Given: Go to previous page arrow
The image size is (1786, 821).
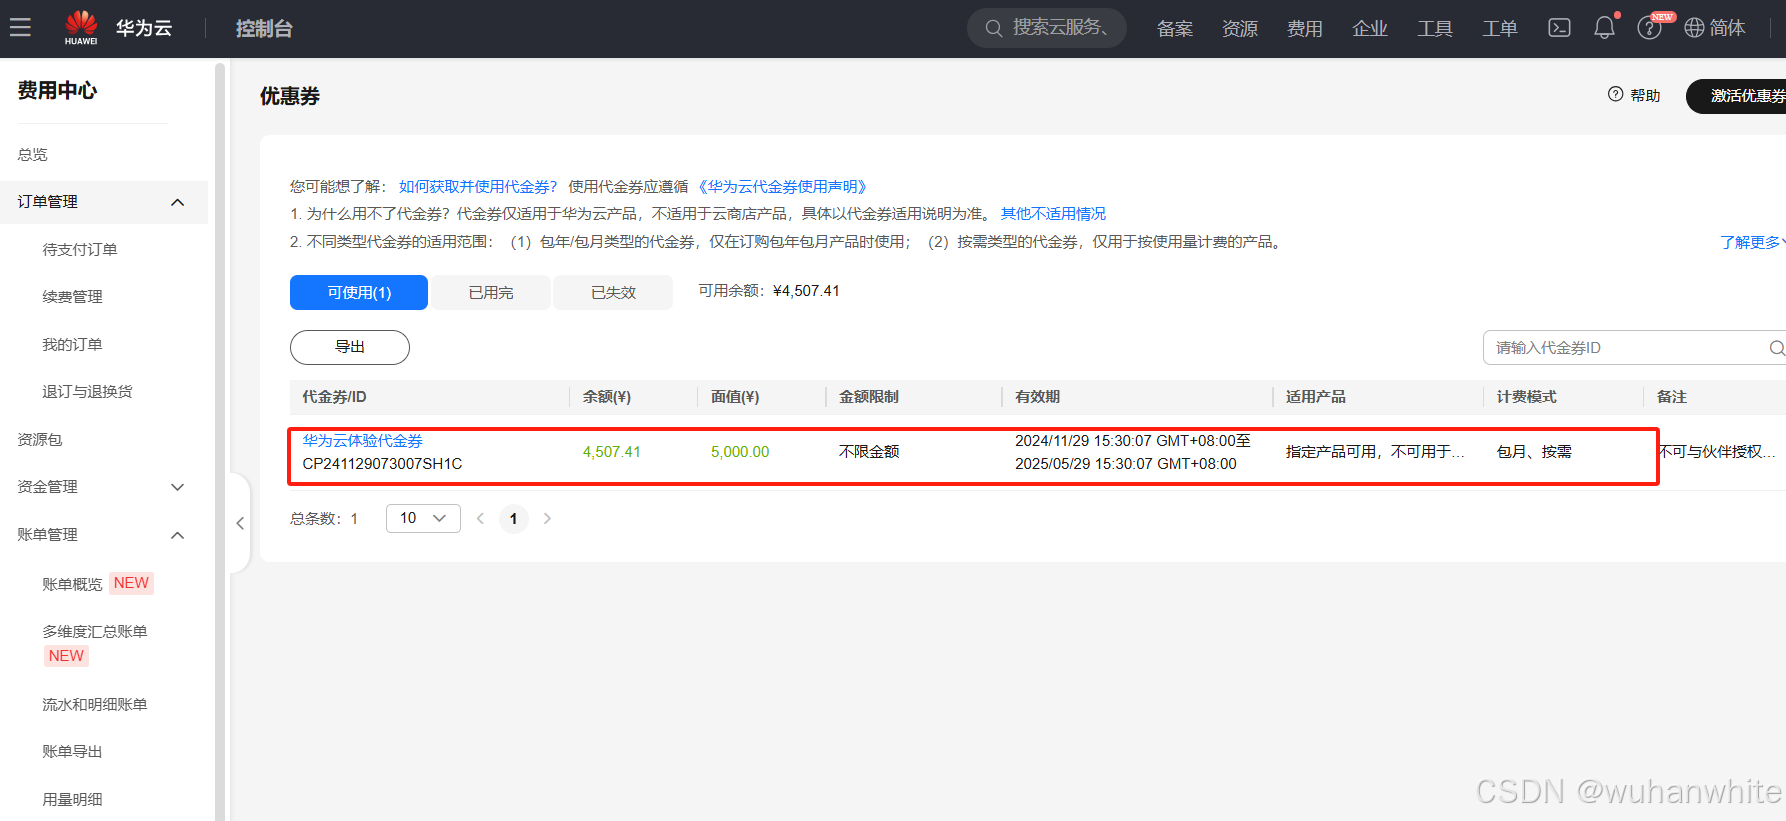Looking at the screenshot, I should [480, 518].
